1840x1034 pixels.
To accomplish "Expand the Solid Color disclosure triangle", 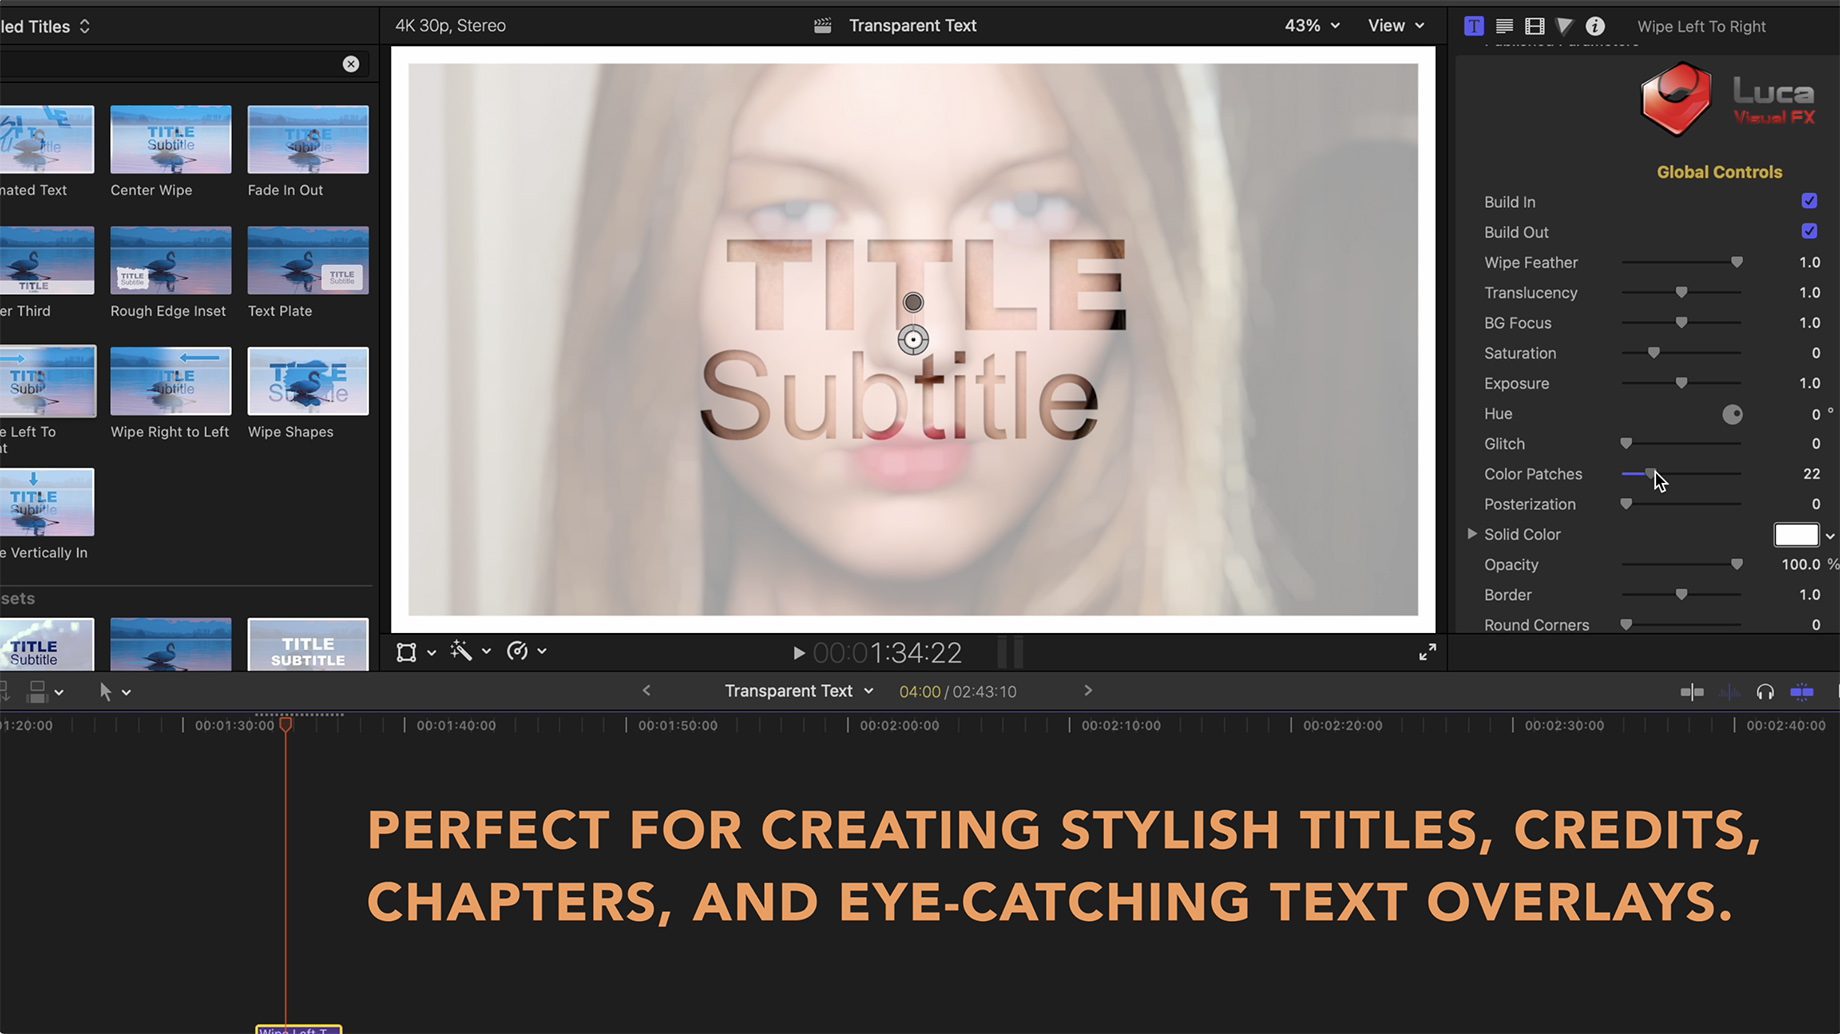I will pos(1471,534).
